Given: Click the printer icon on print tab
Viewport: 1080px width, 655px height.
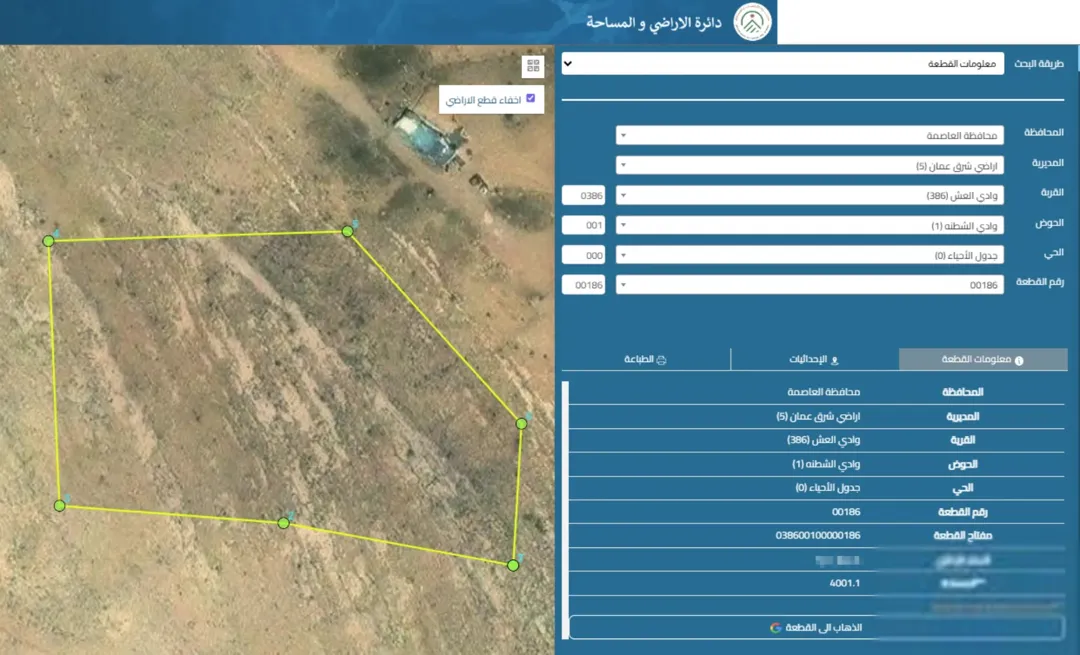Looking at the screenshot, I should [661, 360].
